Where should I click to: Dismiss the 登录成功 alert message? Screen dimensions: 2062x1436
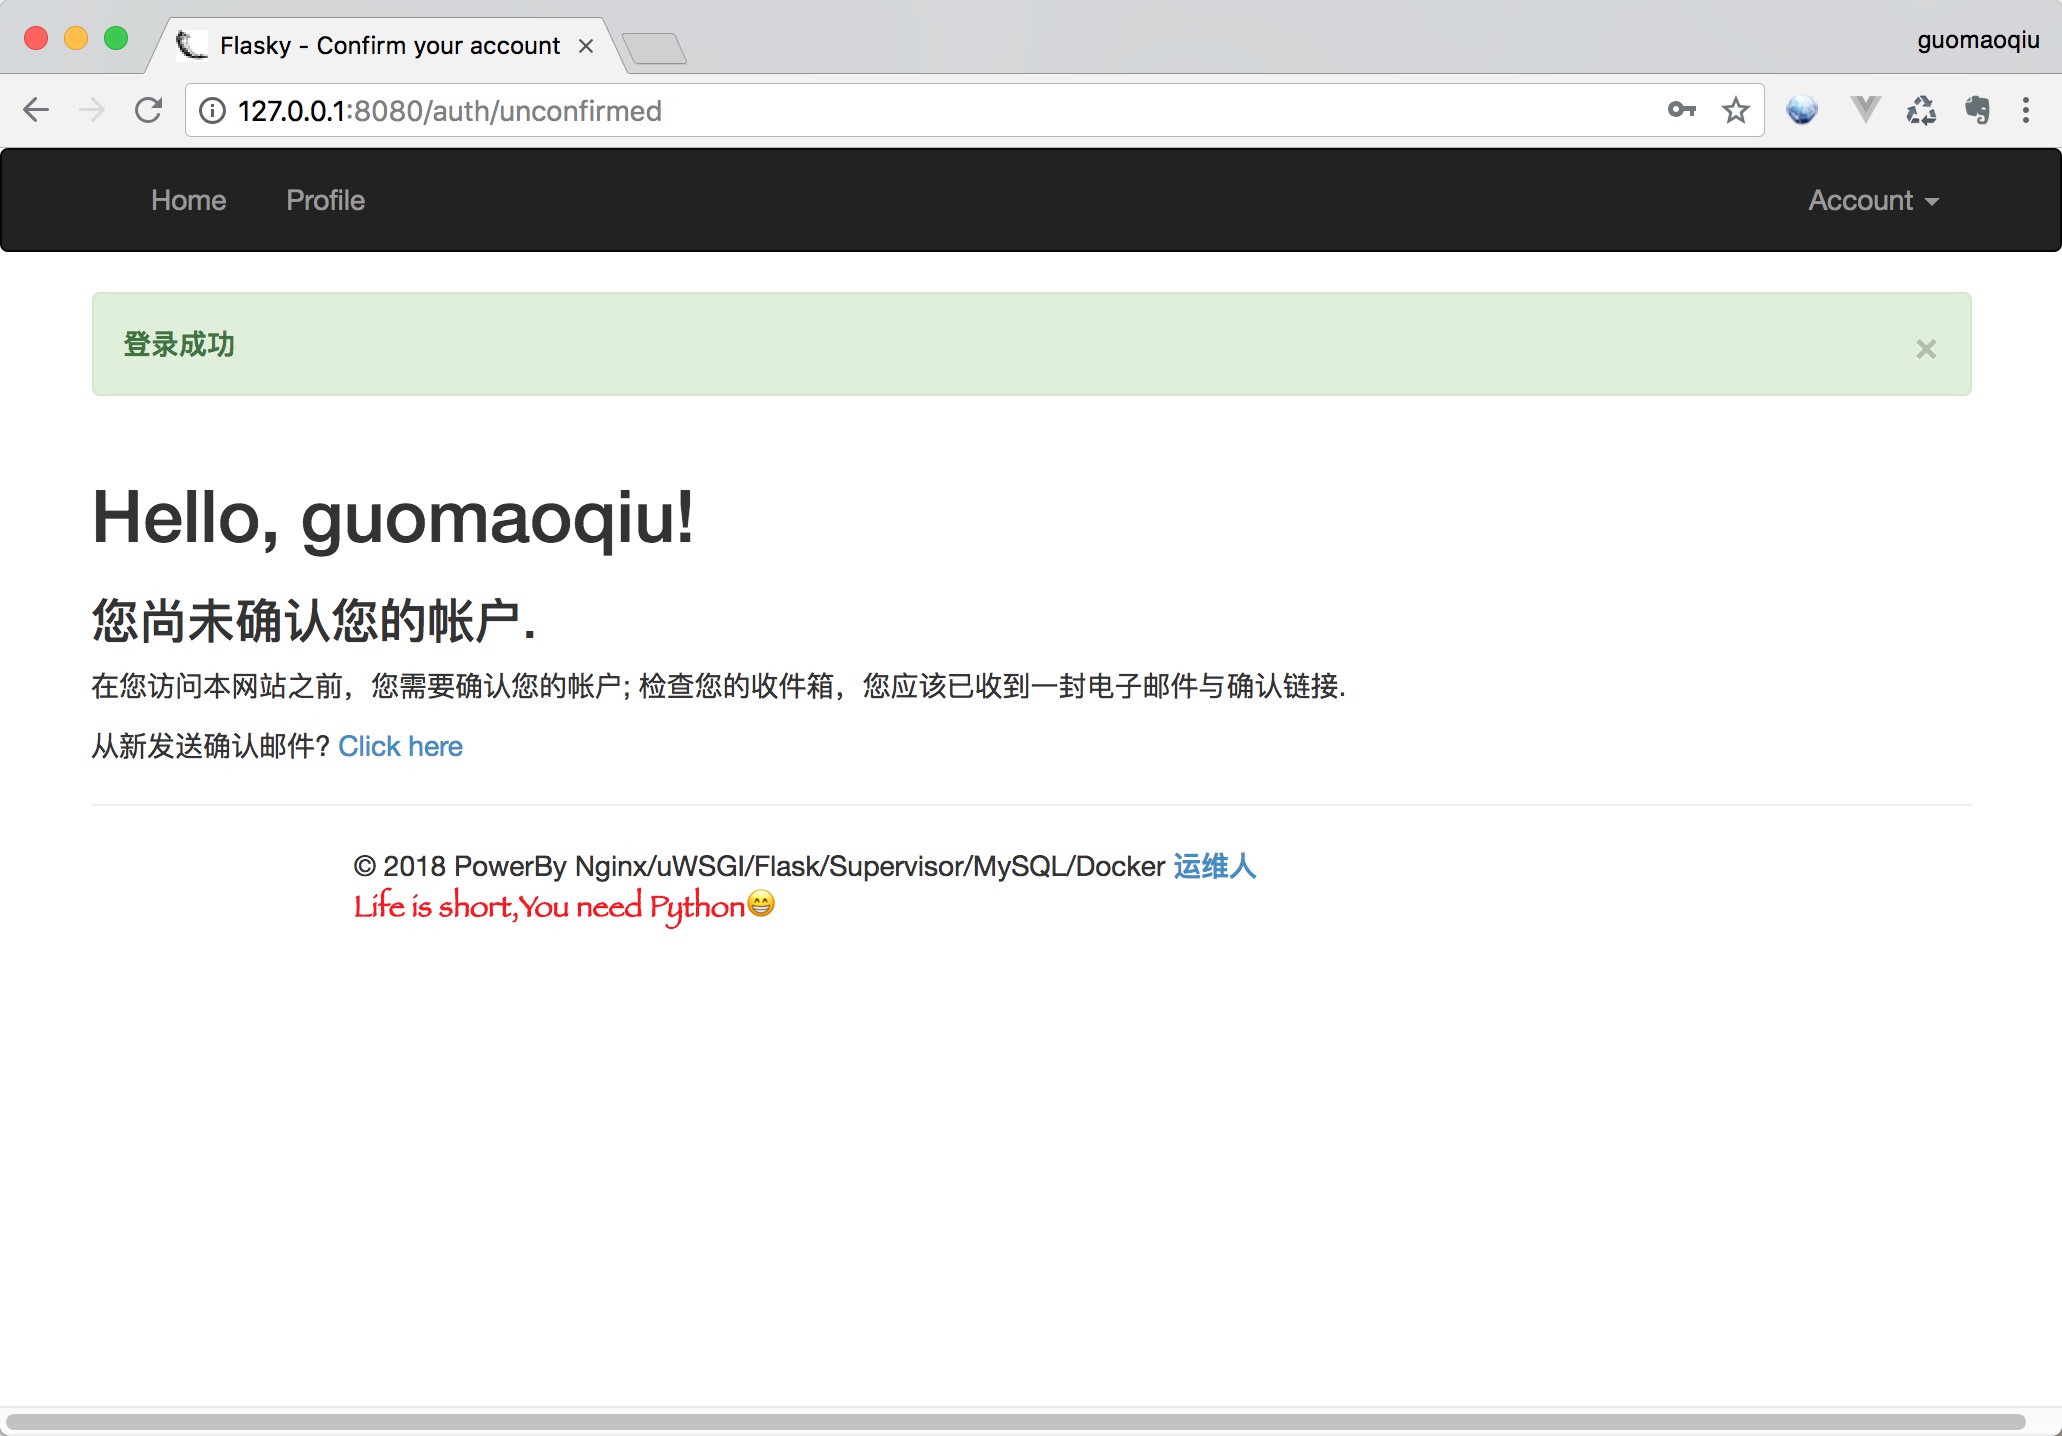1925,349
